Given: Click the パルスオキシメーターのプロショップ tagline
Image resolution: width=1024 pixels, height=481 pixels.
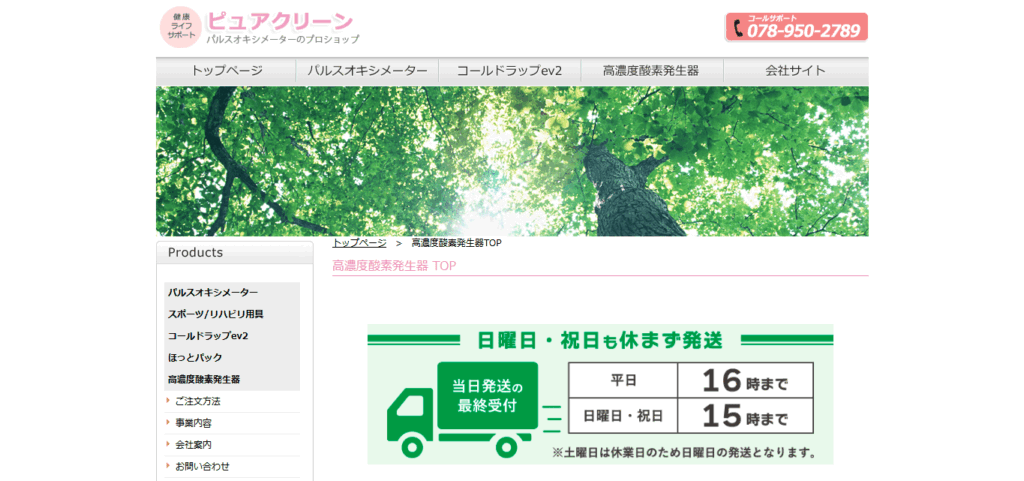Looking at the screenshot, I should [283, 40].
